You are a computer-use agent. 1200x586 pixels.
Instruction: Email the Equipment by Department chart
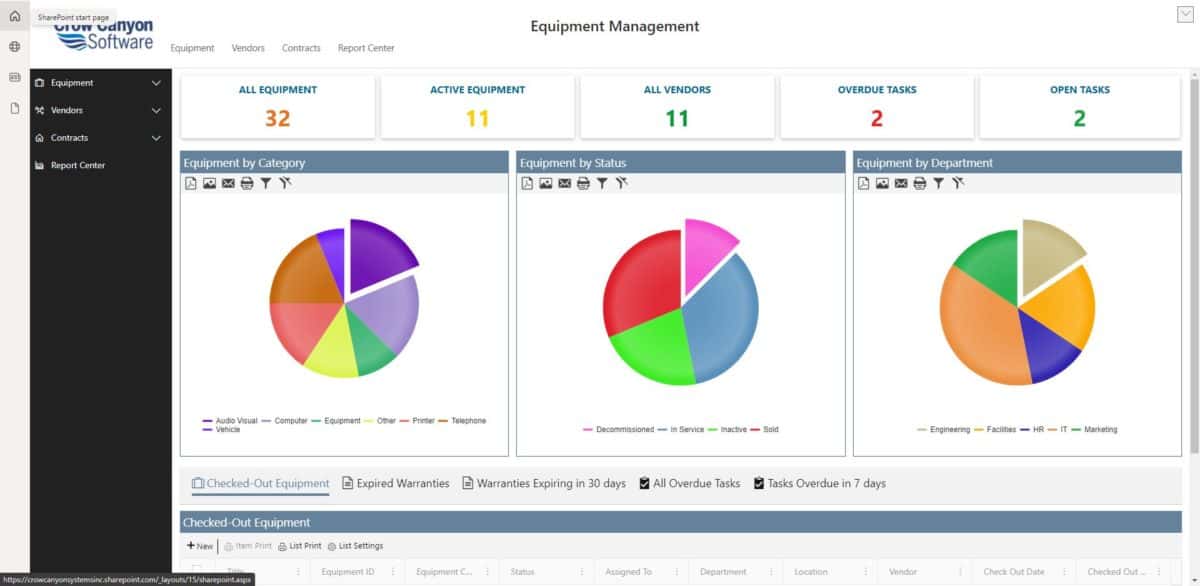[900, 183]
